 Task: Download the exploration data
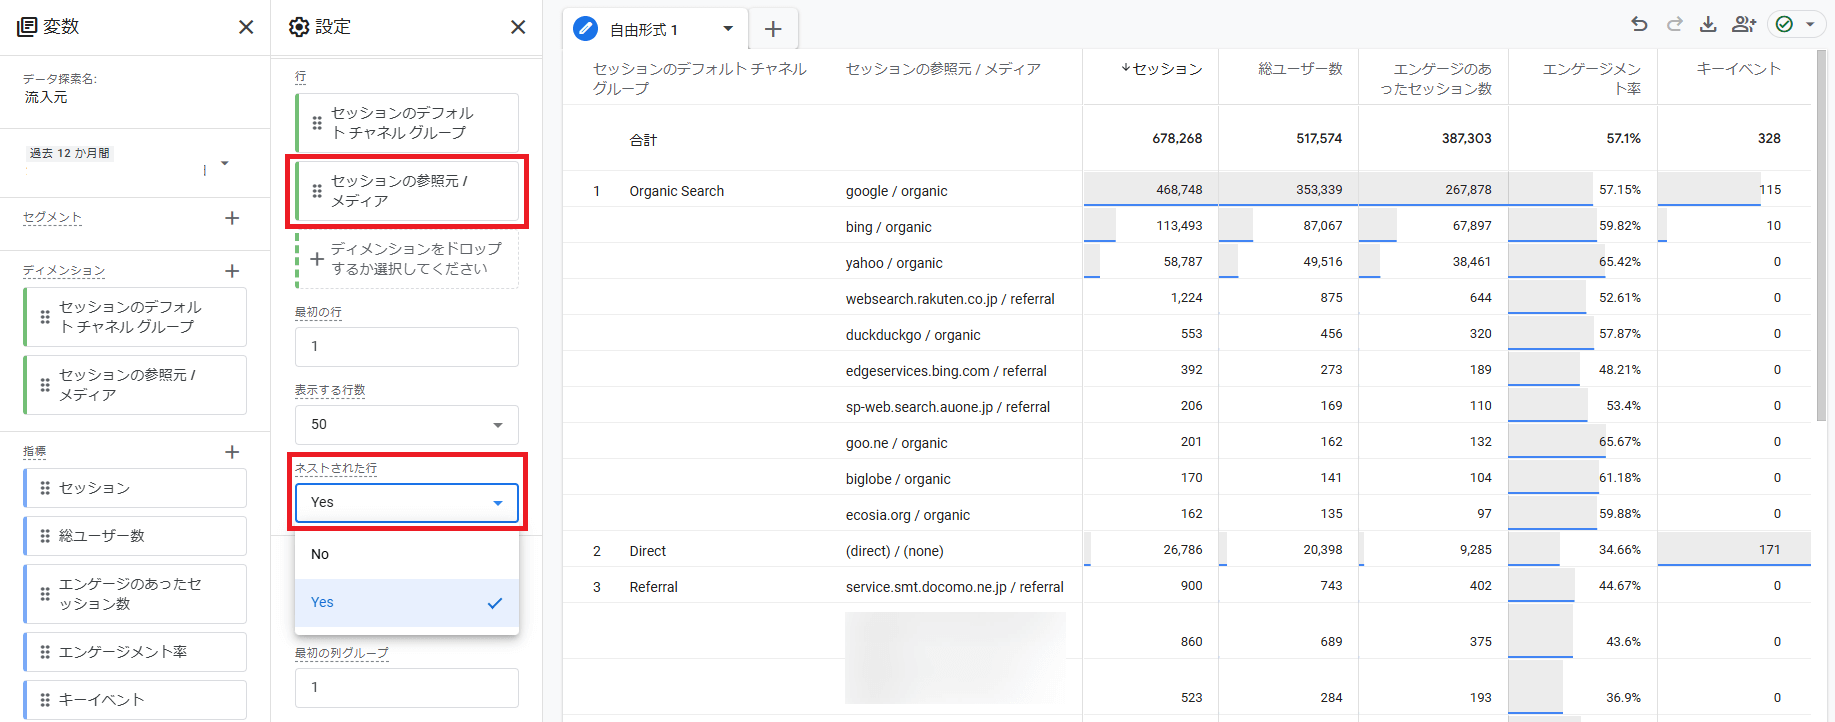[x=1708, y=24]
